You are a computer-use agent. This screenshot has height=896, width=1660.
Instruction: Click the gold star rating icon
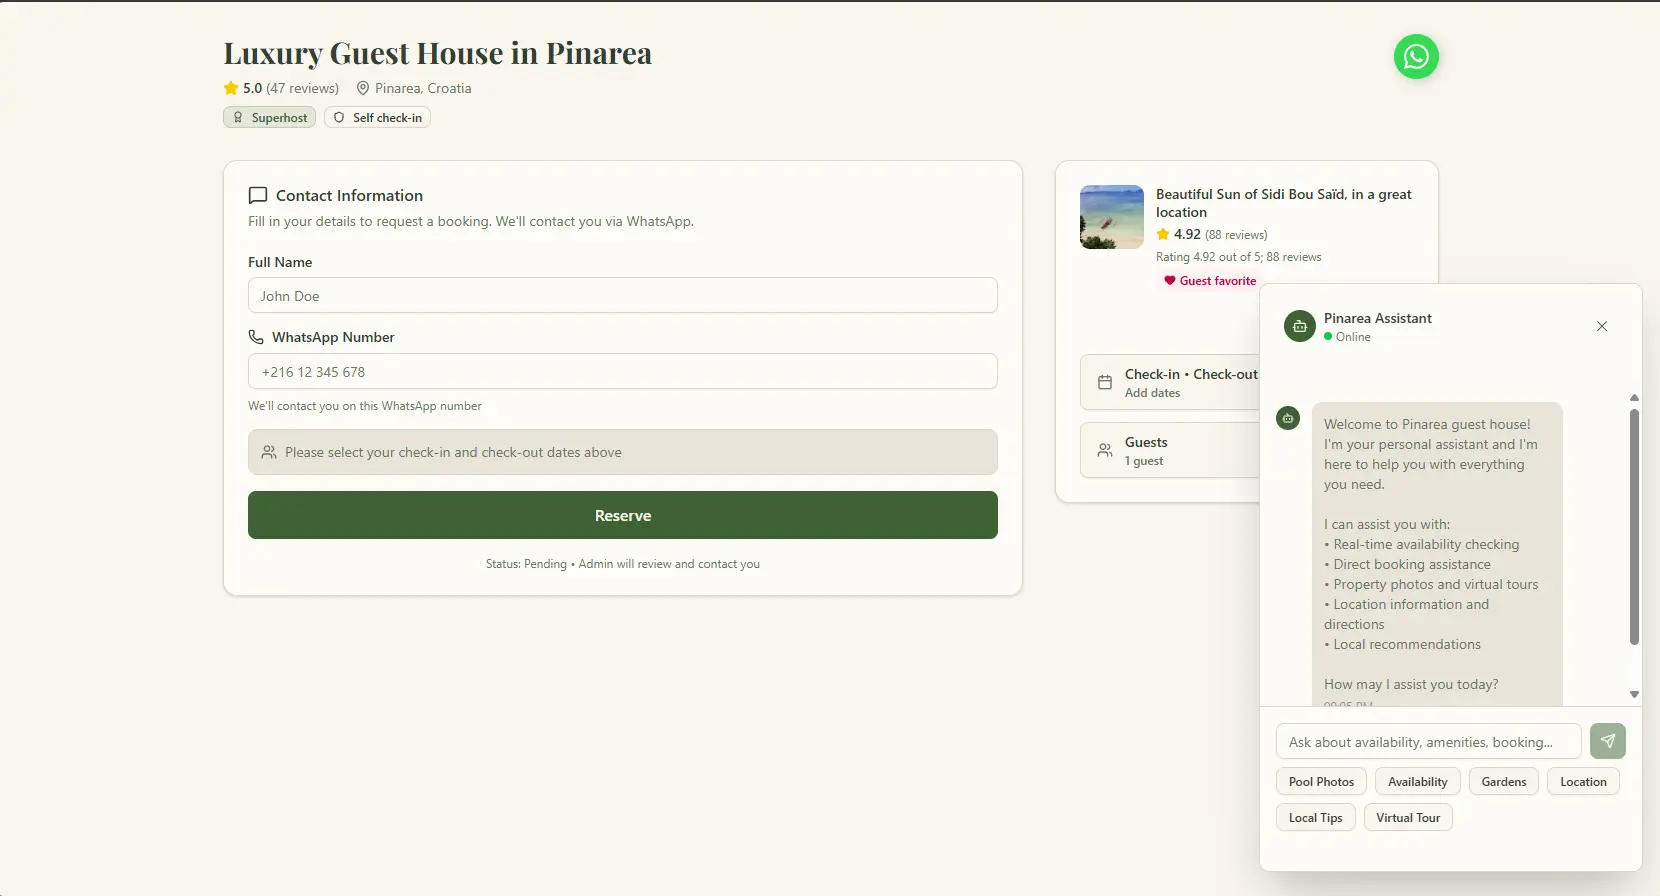(x=231, y=88)
